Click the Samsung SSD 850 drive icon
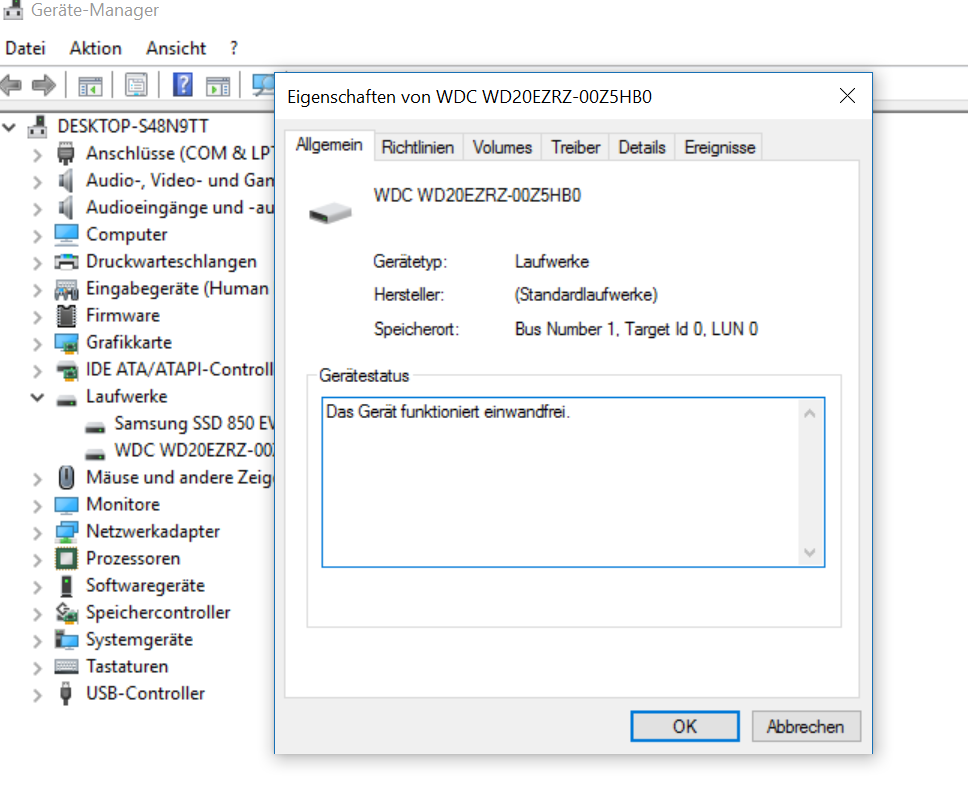The image size is (968, 794). point(94,427)
